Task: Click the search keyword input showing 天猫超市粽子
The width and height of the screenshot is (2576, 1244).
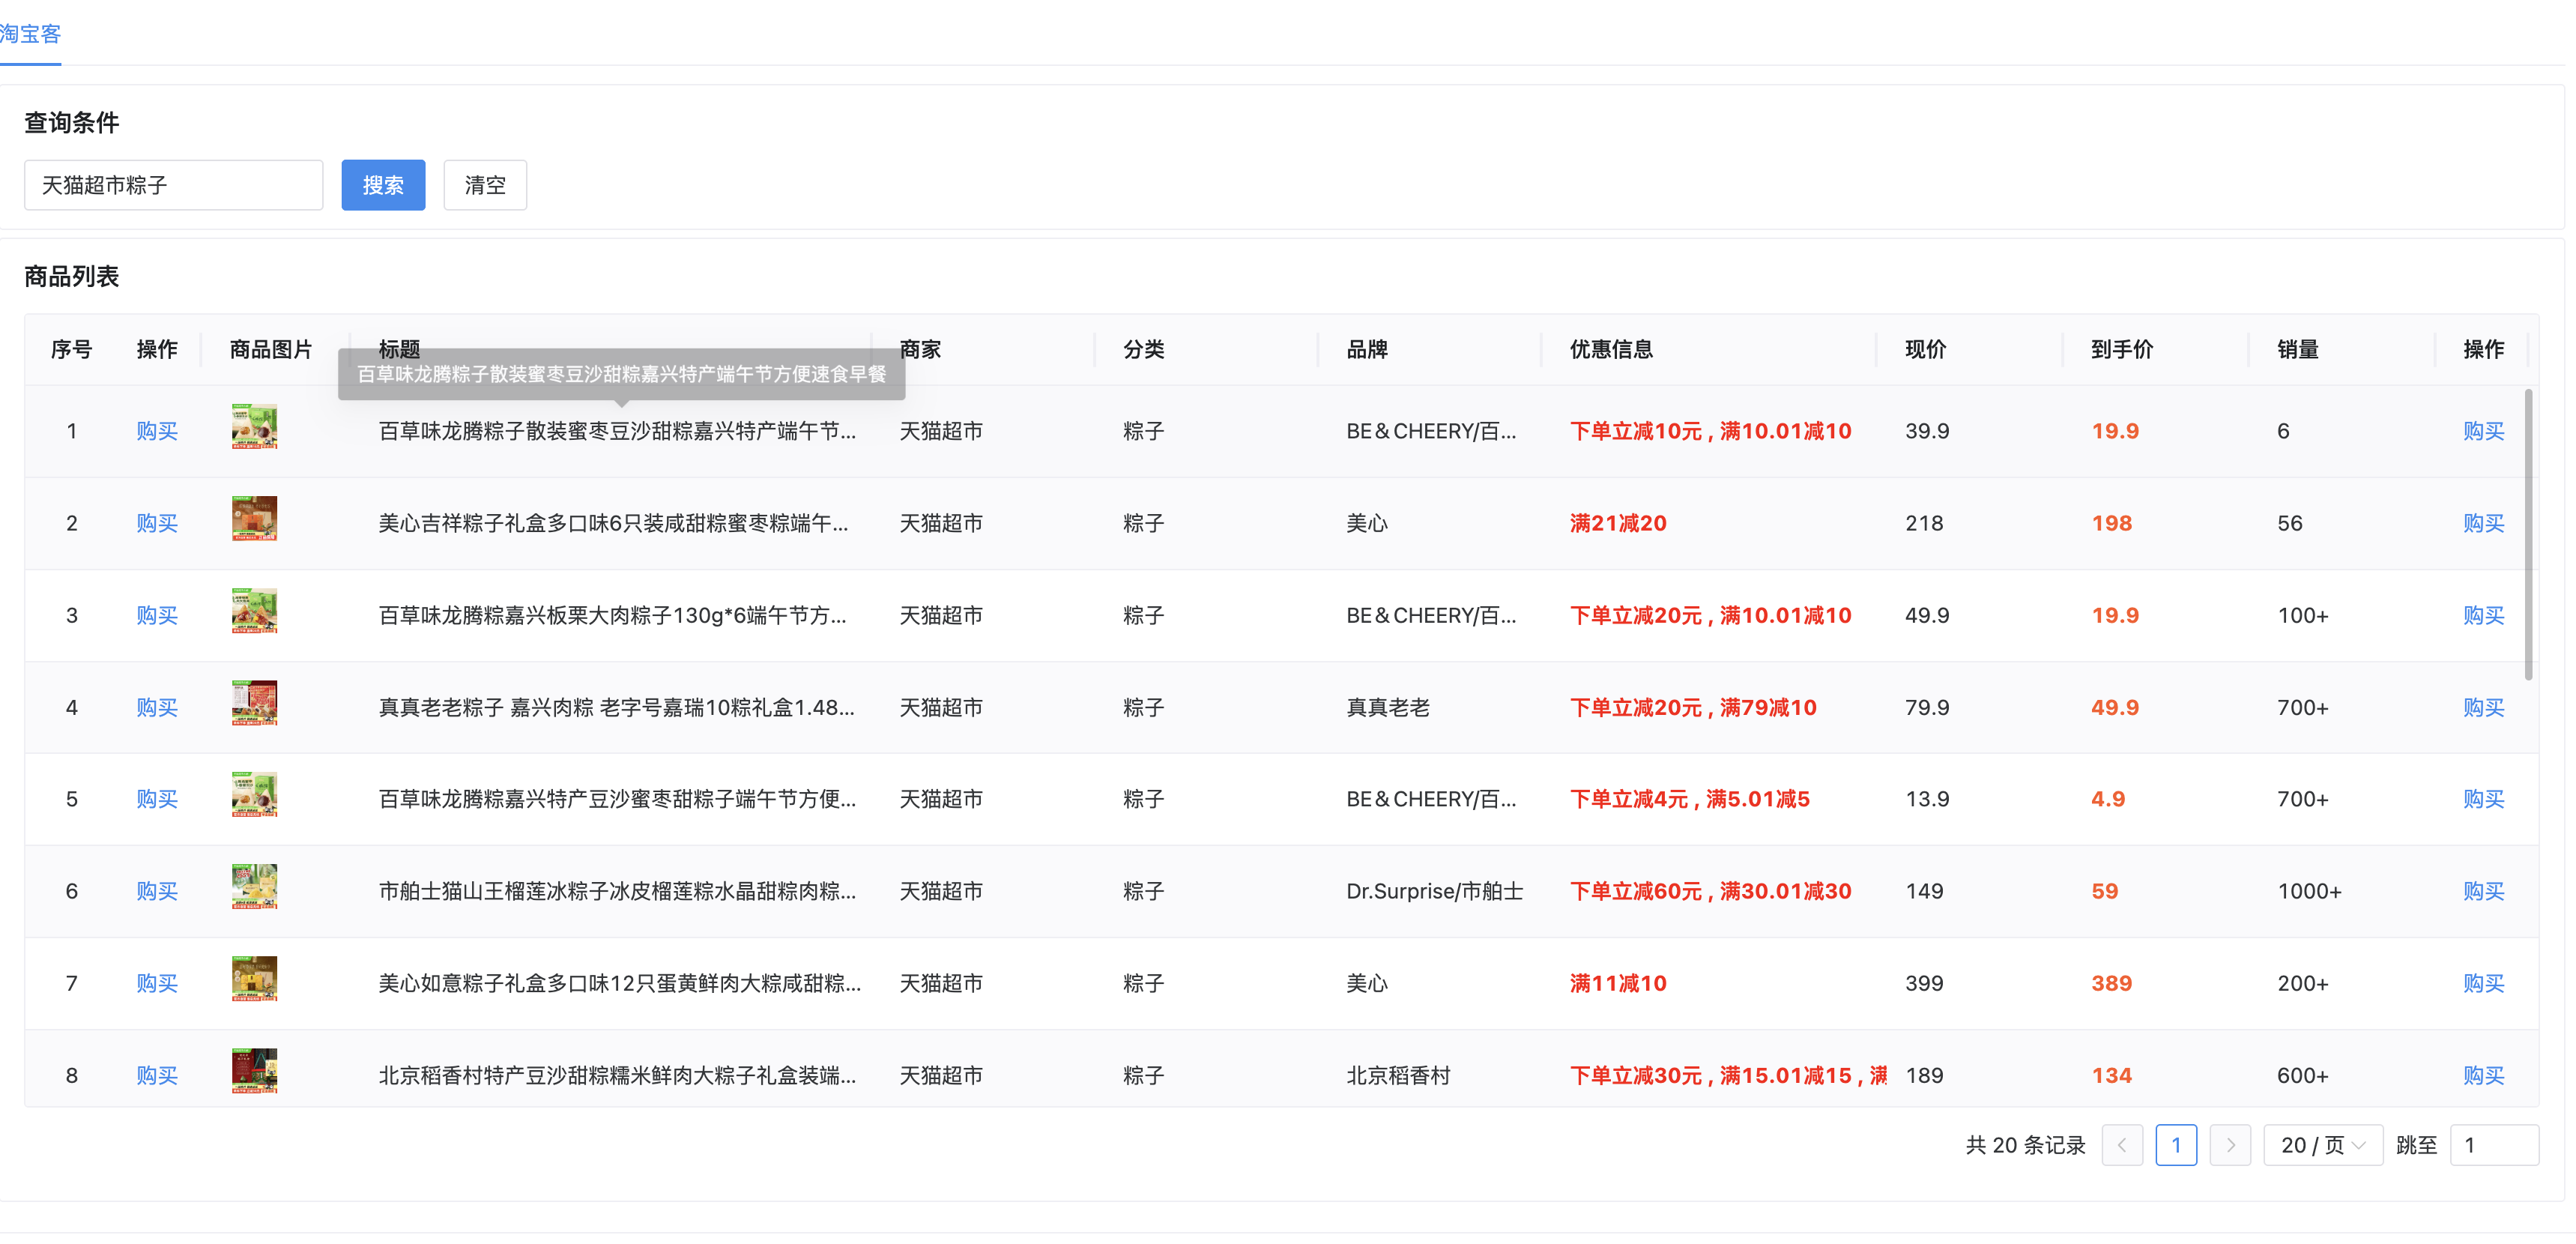Action: (173, 184)
